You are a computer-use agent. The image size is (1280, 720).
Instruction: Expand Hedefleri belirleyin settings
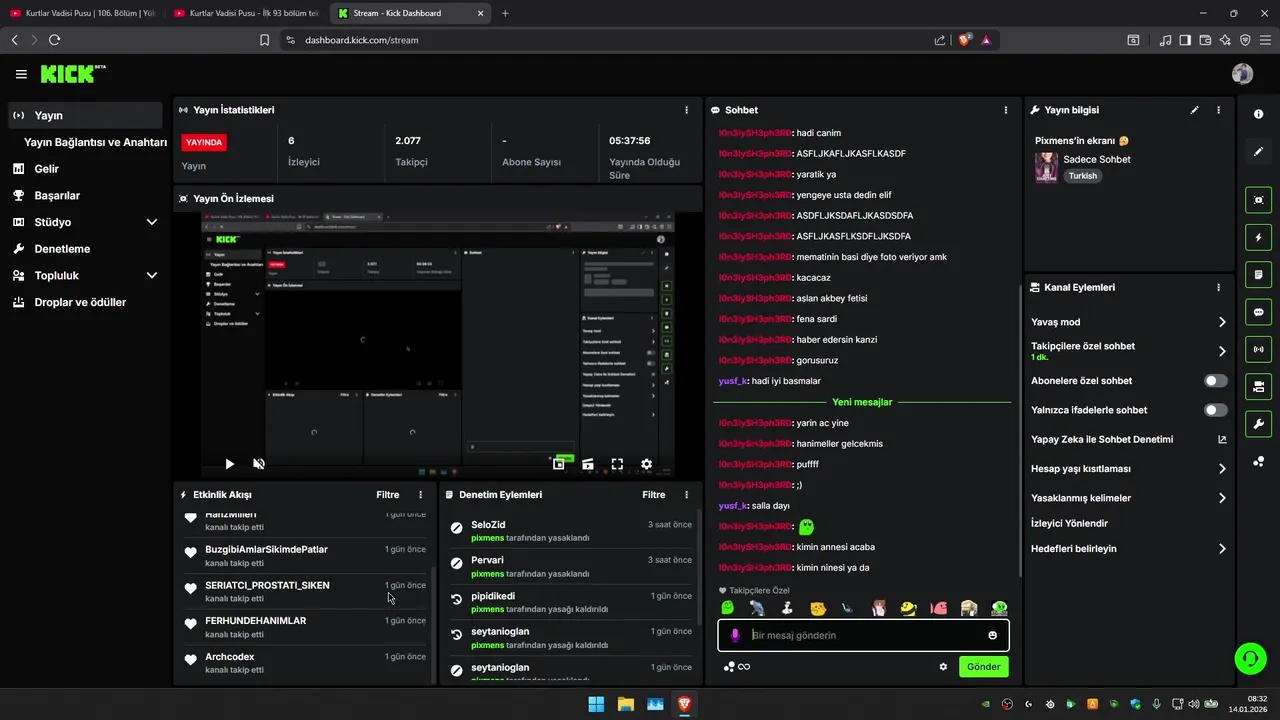(x=1222, y=549)
